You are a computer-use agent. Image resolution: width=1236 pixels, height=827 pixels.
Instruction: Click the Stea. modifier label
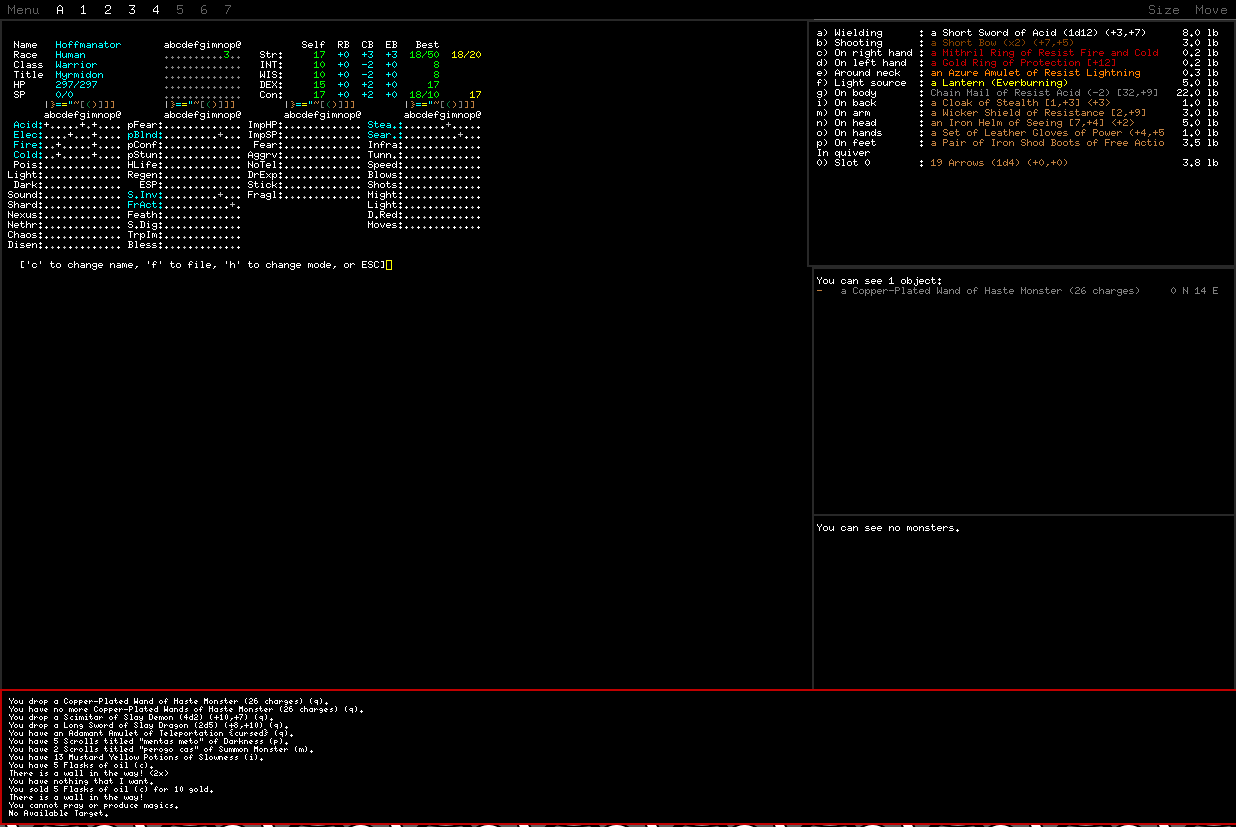pyautogui.click(x=385, y=125)
